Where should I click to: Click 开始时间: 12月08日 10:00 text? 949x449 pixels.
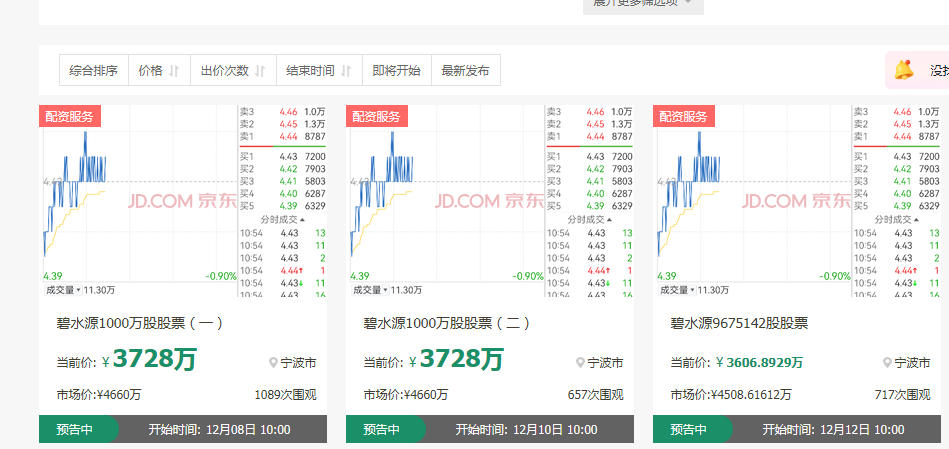219,430
